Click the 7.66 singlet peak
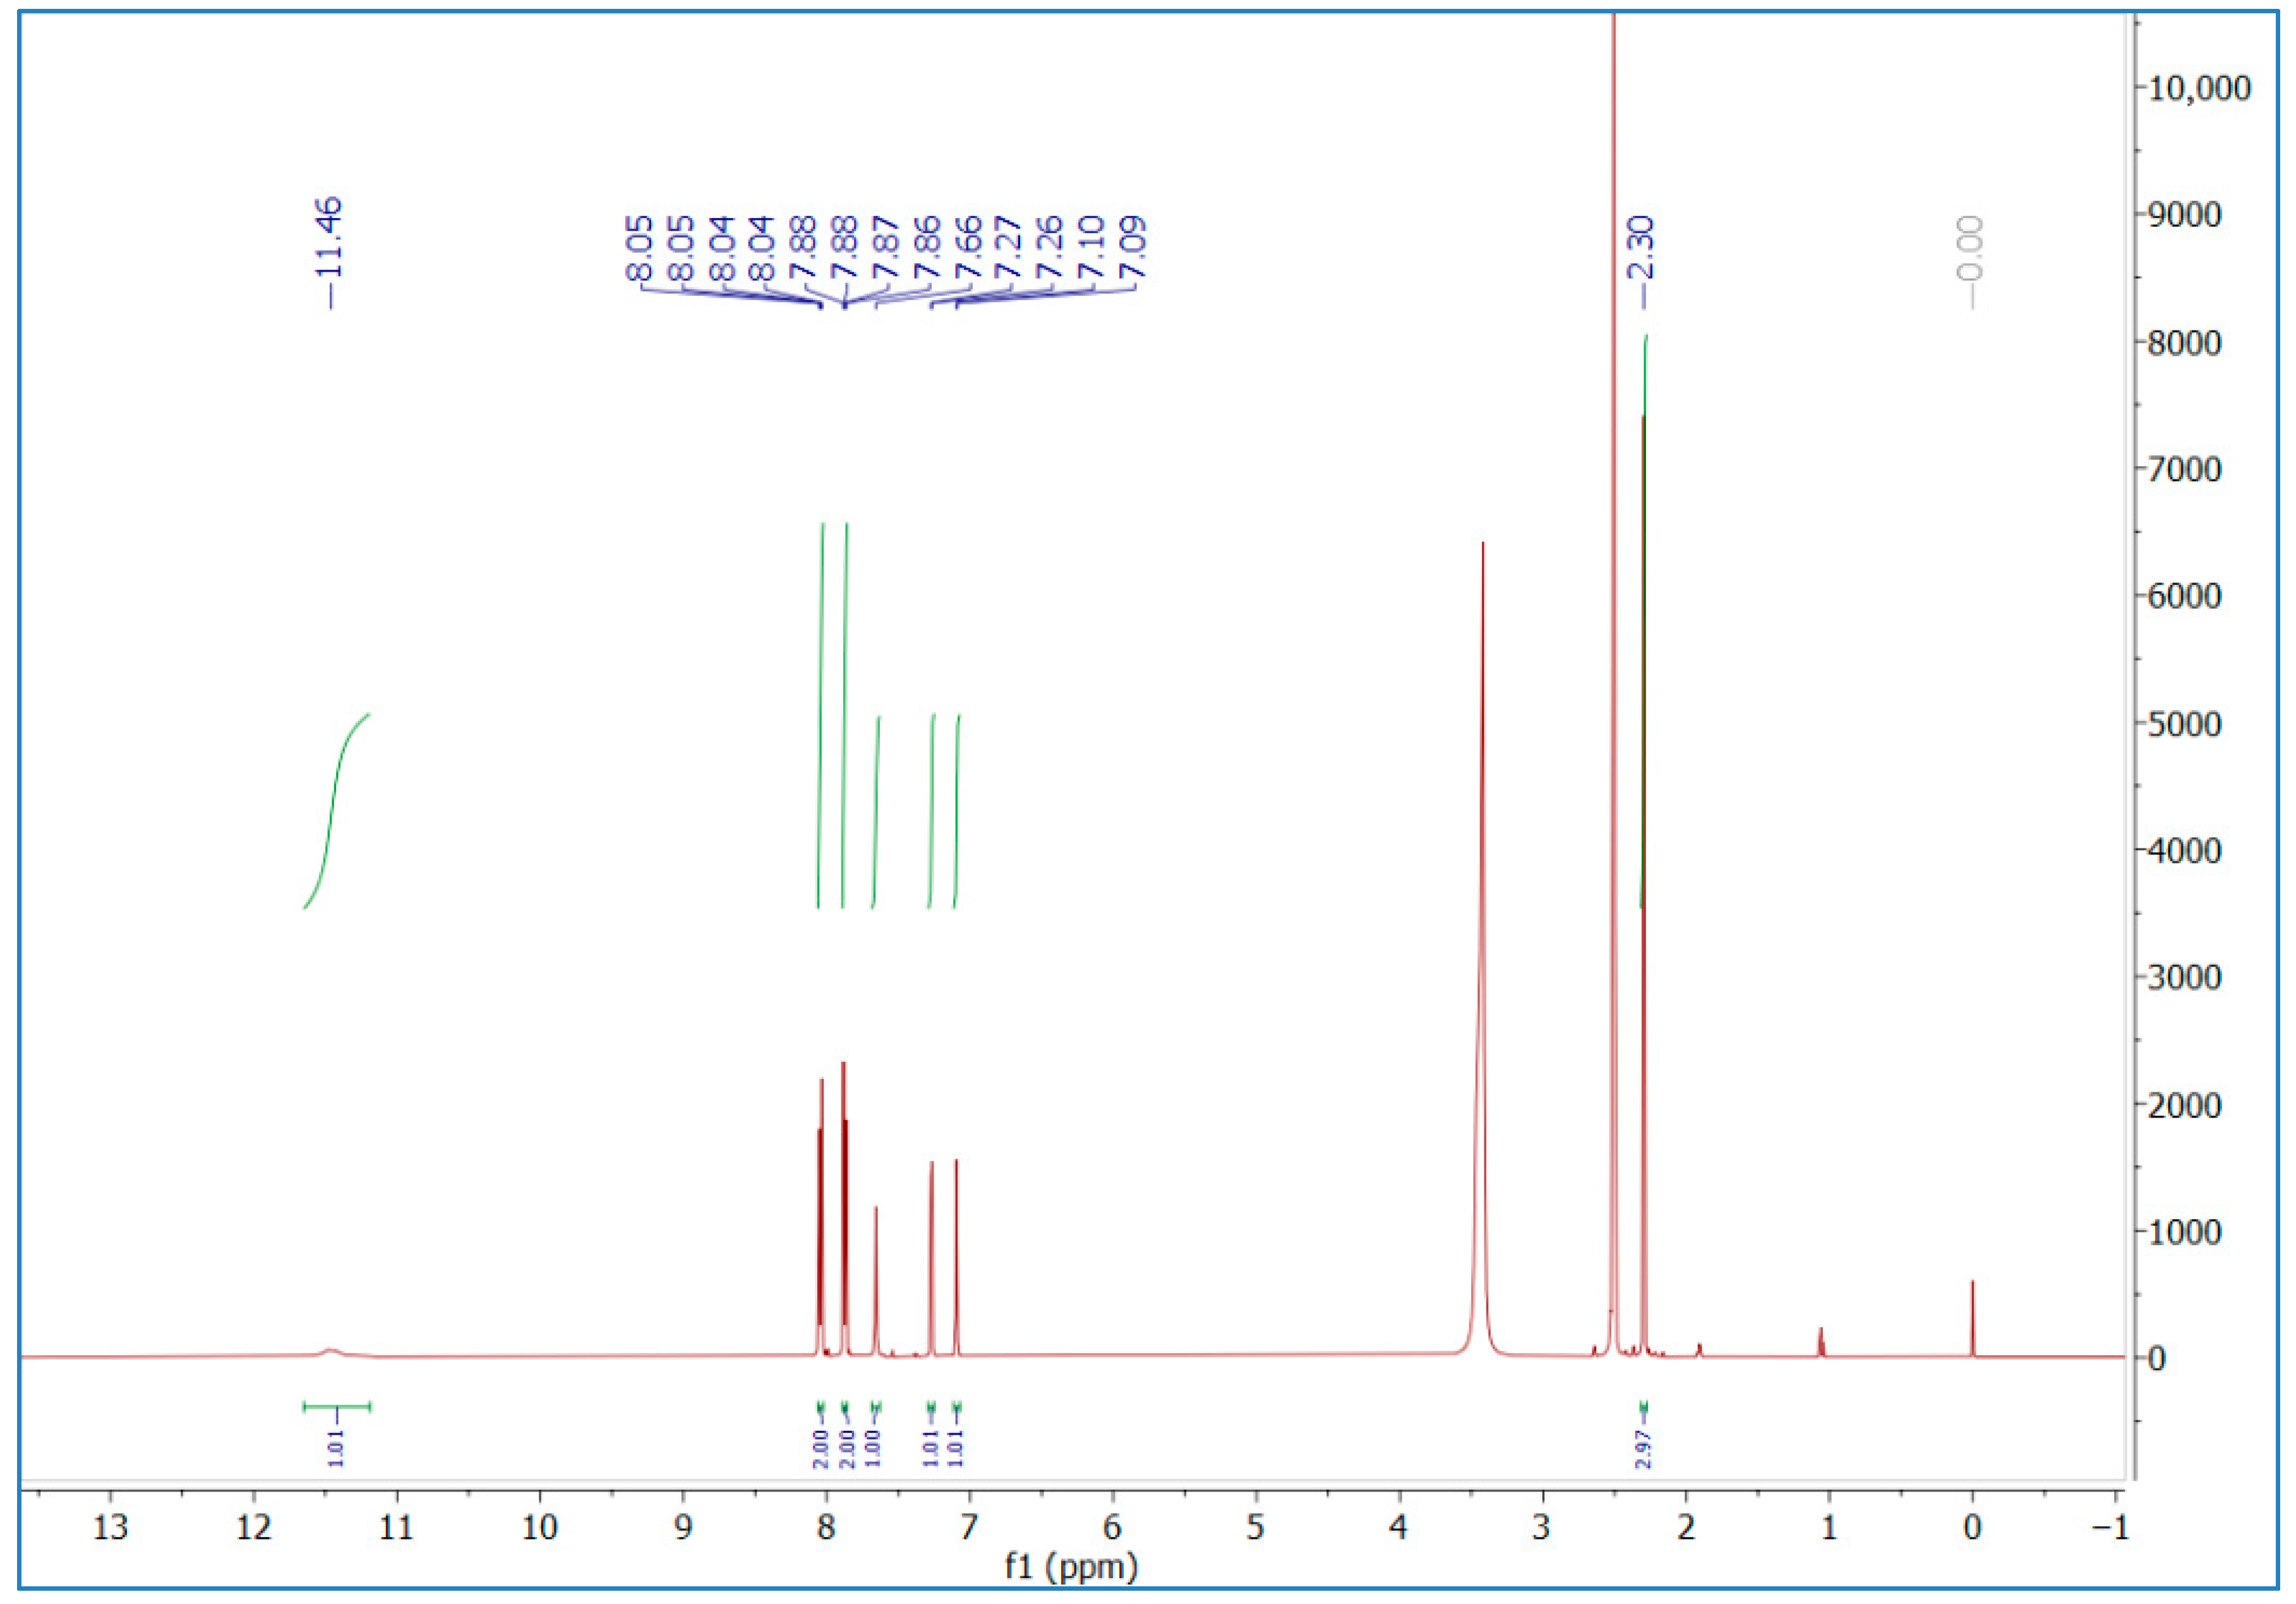 click(x=876, y=1250)
